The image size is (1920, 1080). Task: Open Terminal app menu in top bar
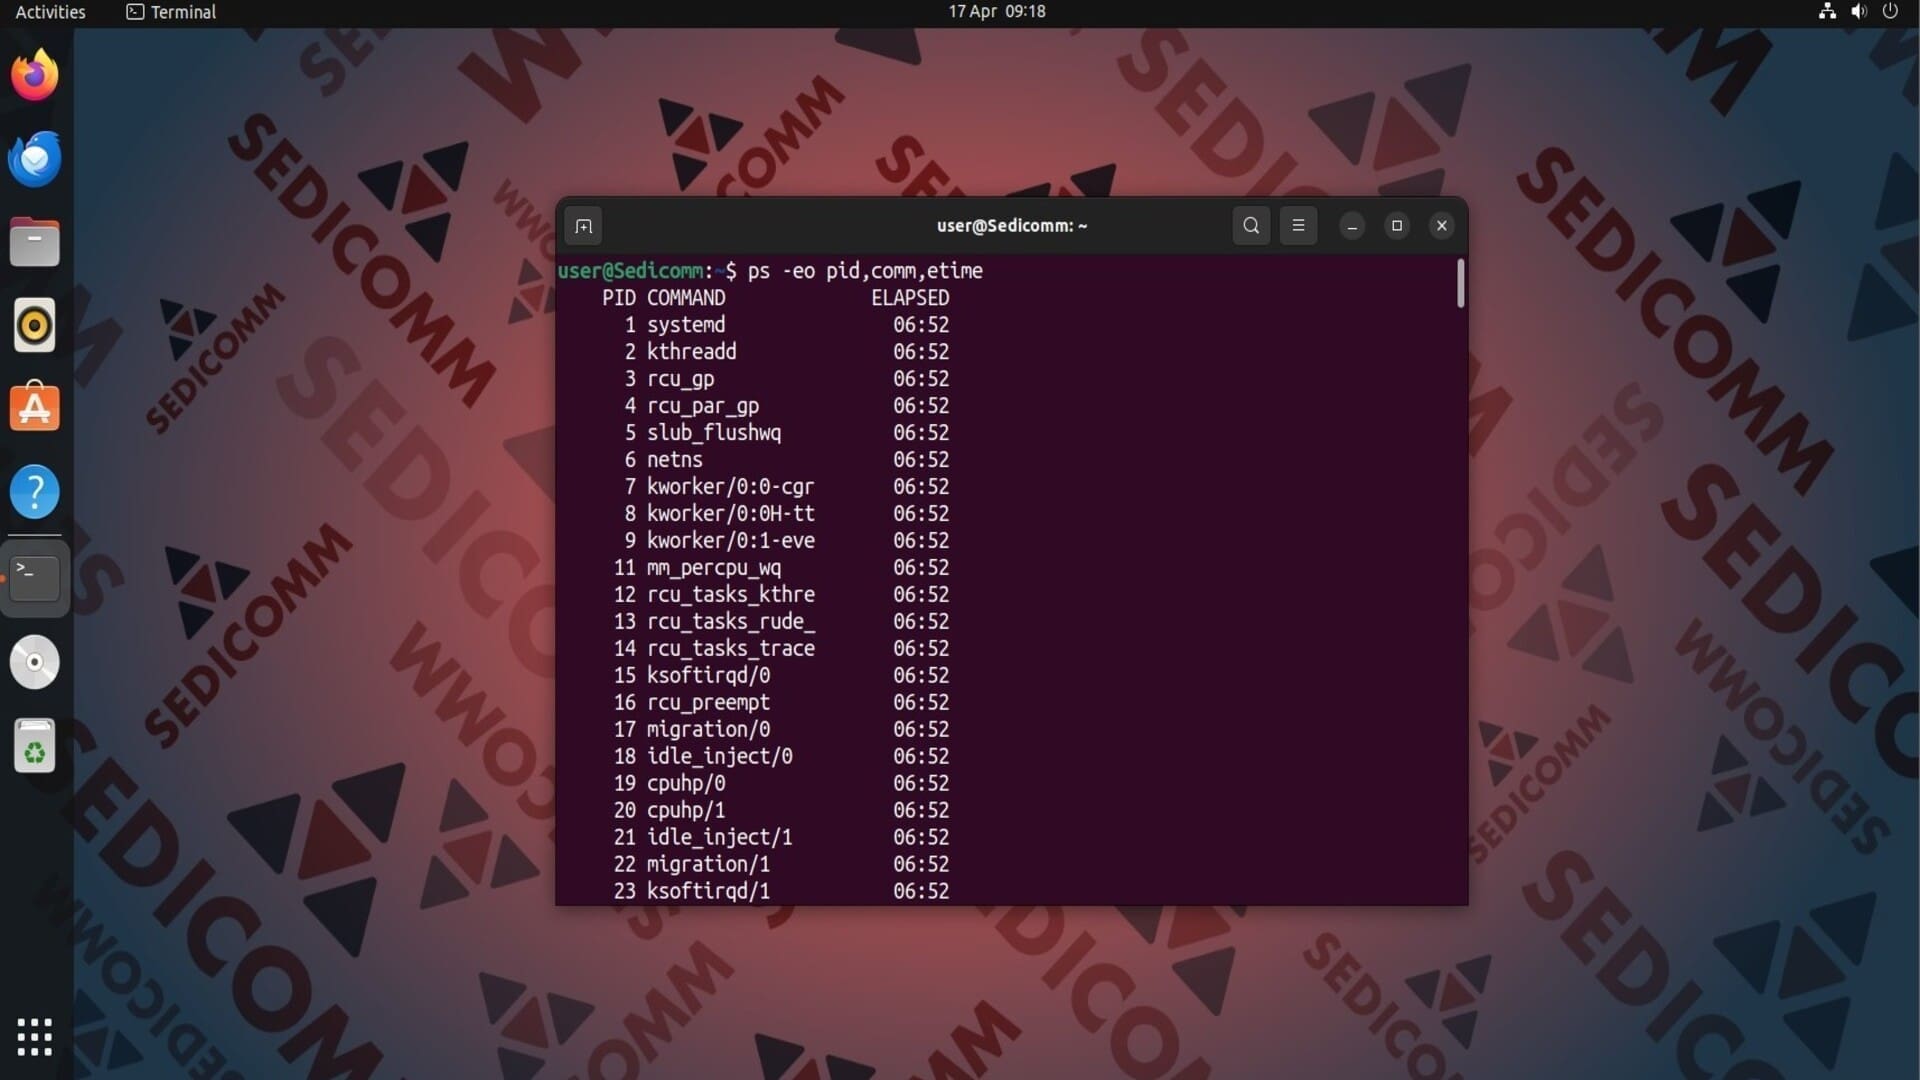[171, 12]
